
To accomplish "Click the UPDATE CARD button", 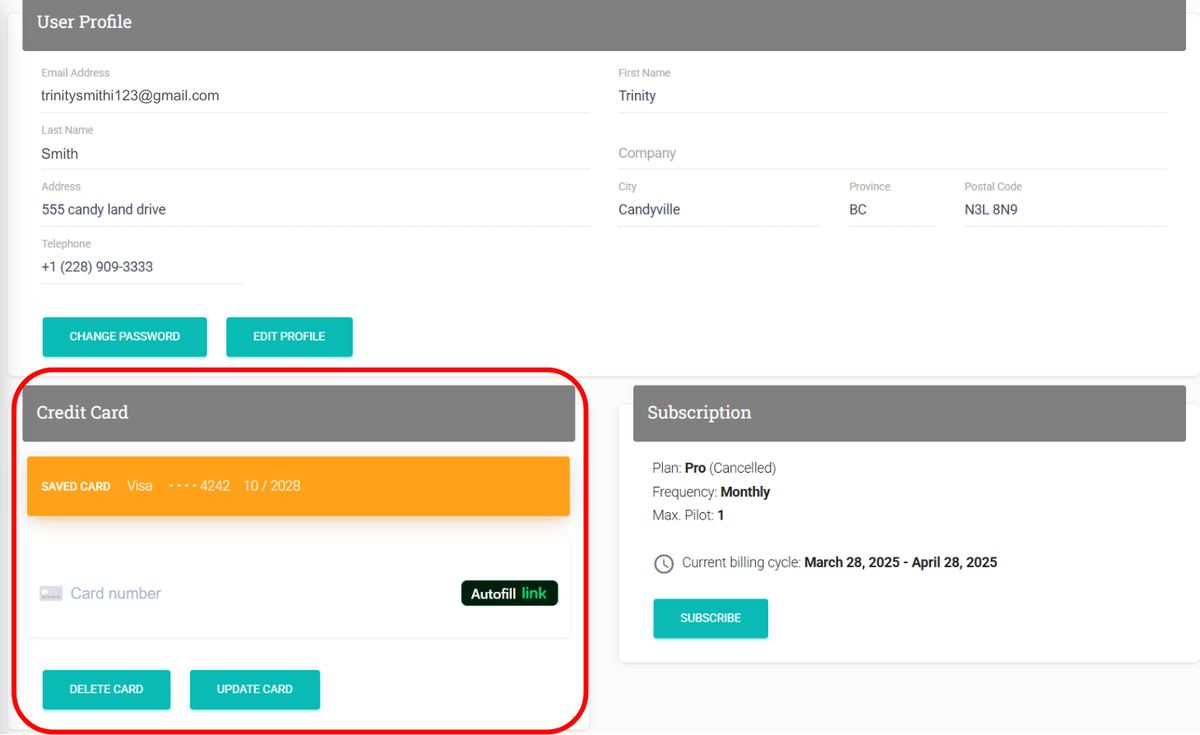I will pos(254,689).
